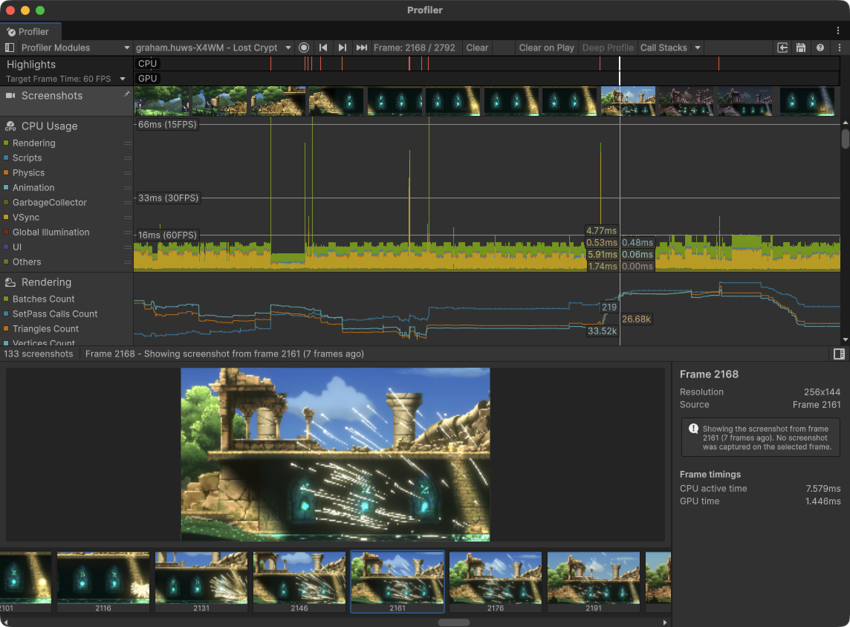850x627 pixels.
Task: Toggle the Rendering category color box
Action: 6,143
